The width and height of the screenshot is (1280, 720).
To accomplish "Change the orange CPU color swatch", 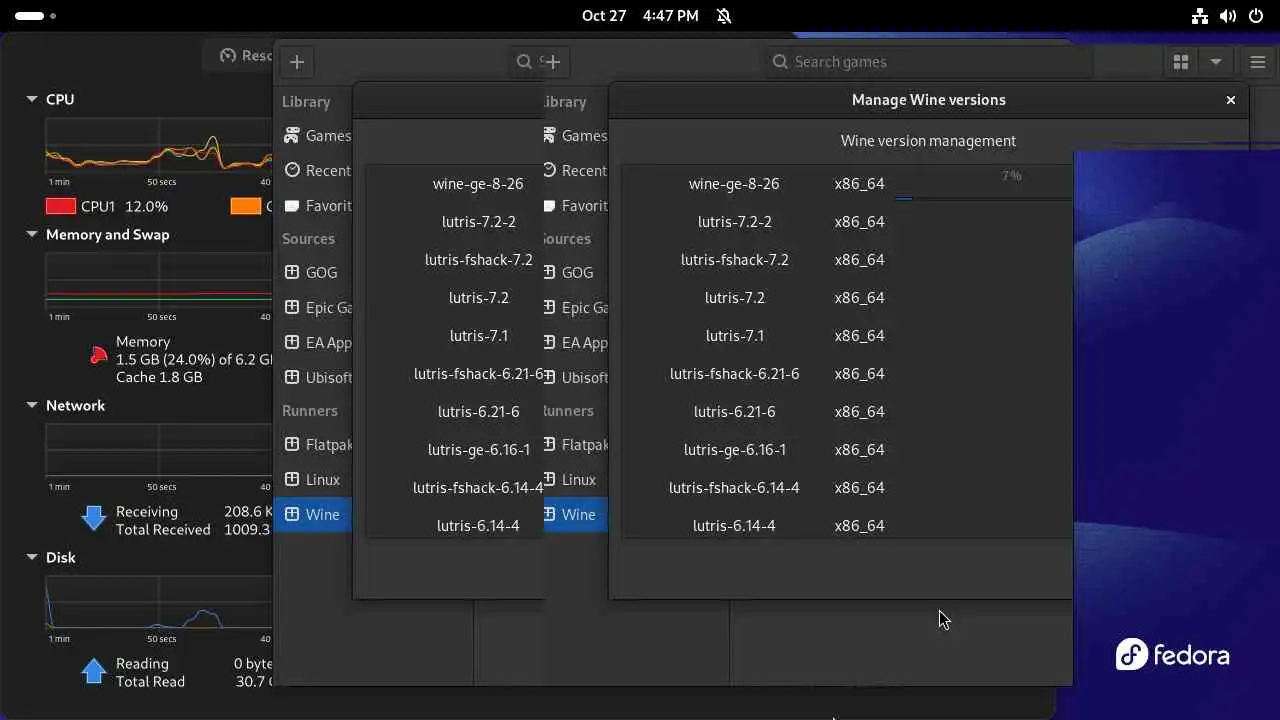I will (x=246, y=206).
